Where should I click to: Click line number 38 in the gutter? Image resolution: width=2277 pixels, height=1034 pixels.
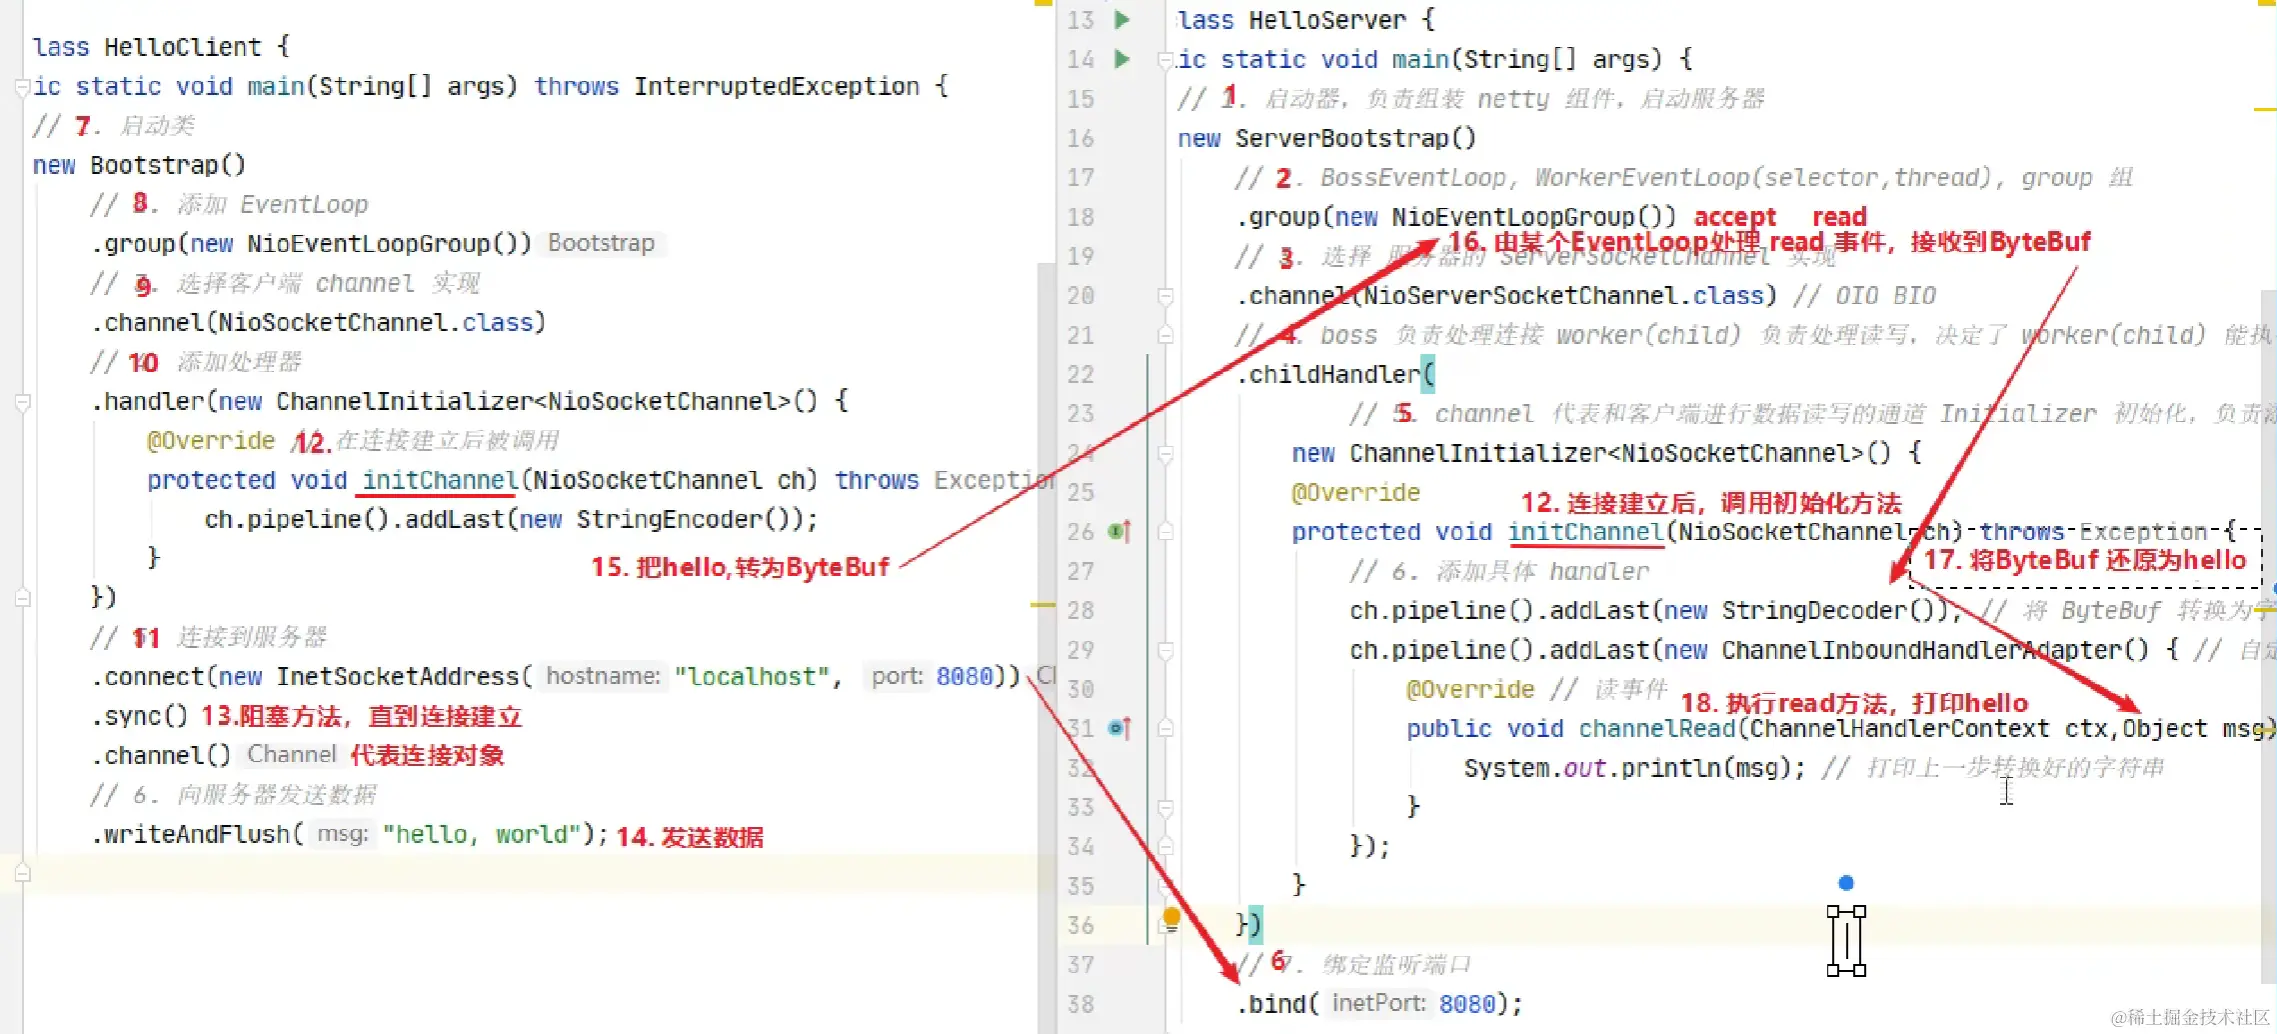1081,1004
